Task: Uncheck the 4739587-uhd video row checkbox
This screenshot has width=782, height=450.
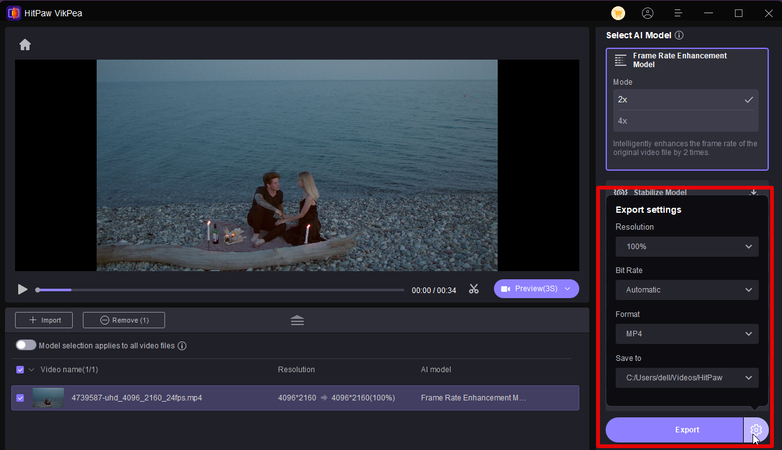Action: tap(20, 398)
